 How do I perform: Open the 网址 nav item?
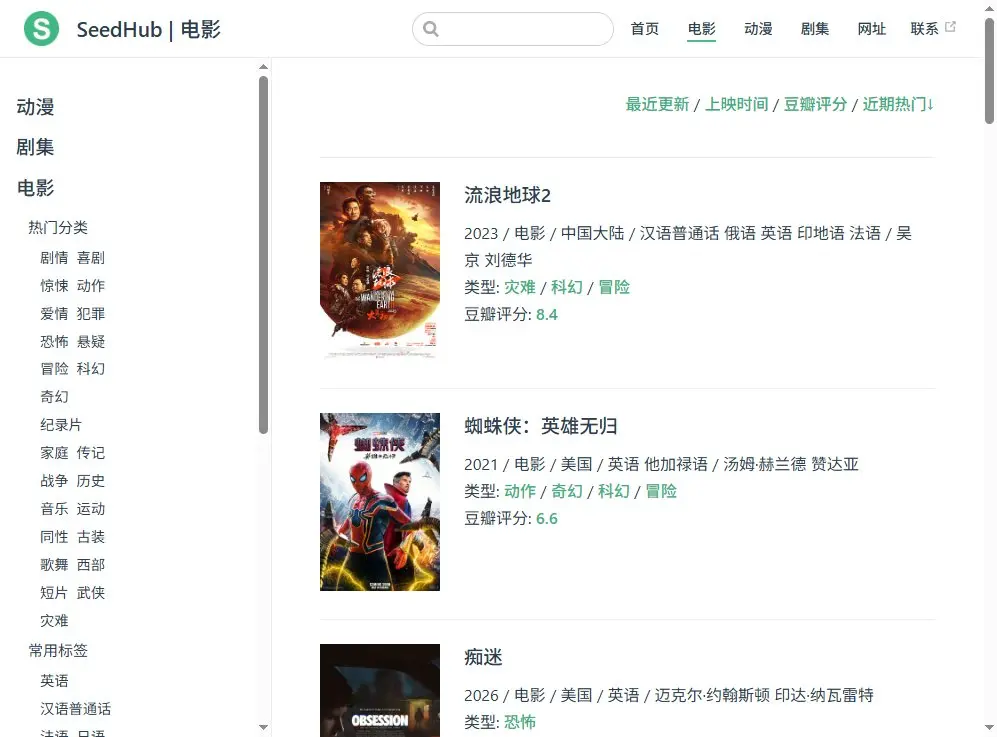pos(871,29)
